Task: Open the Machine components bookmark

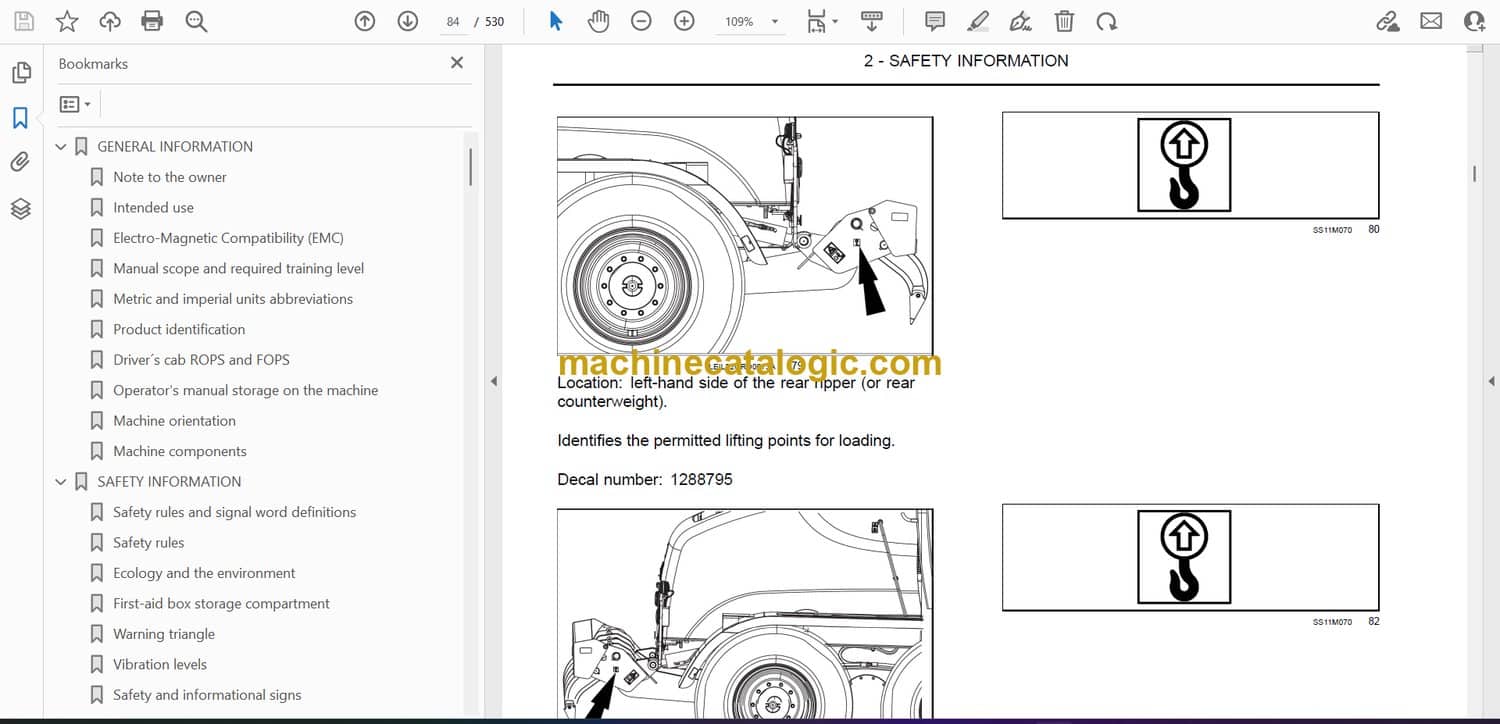Action: [x=179, y=451]
